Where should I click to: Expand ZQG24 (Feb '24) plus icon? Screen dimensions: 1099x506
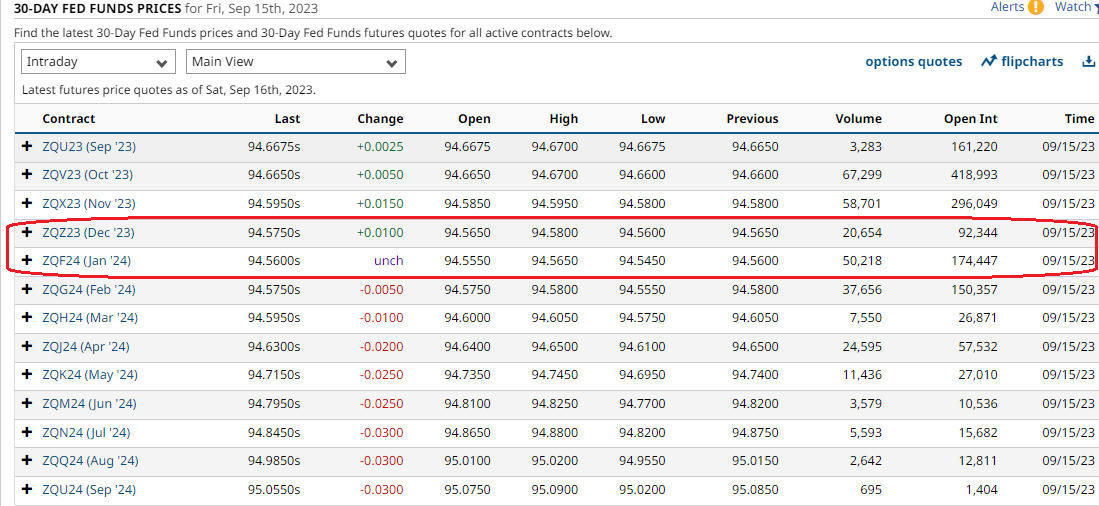pyautogui.click(x=27, y=290)
